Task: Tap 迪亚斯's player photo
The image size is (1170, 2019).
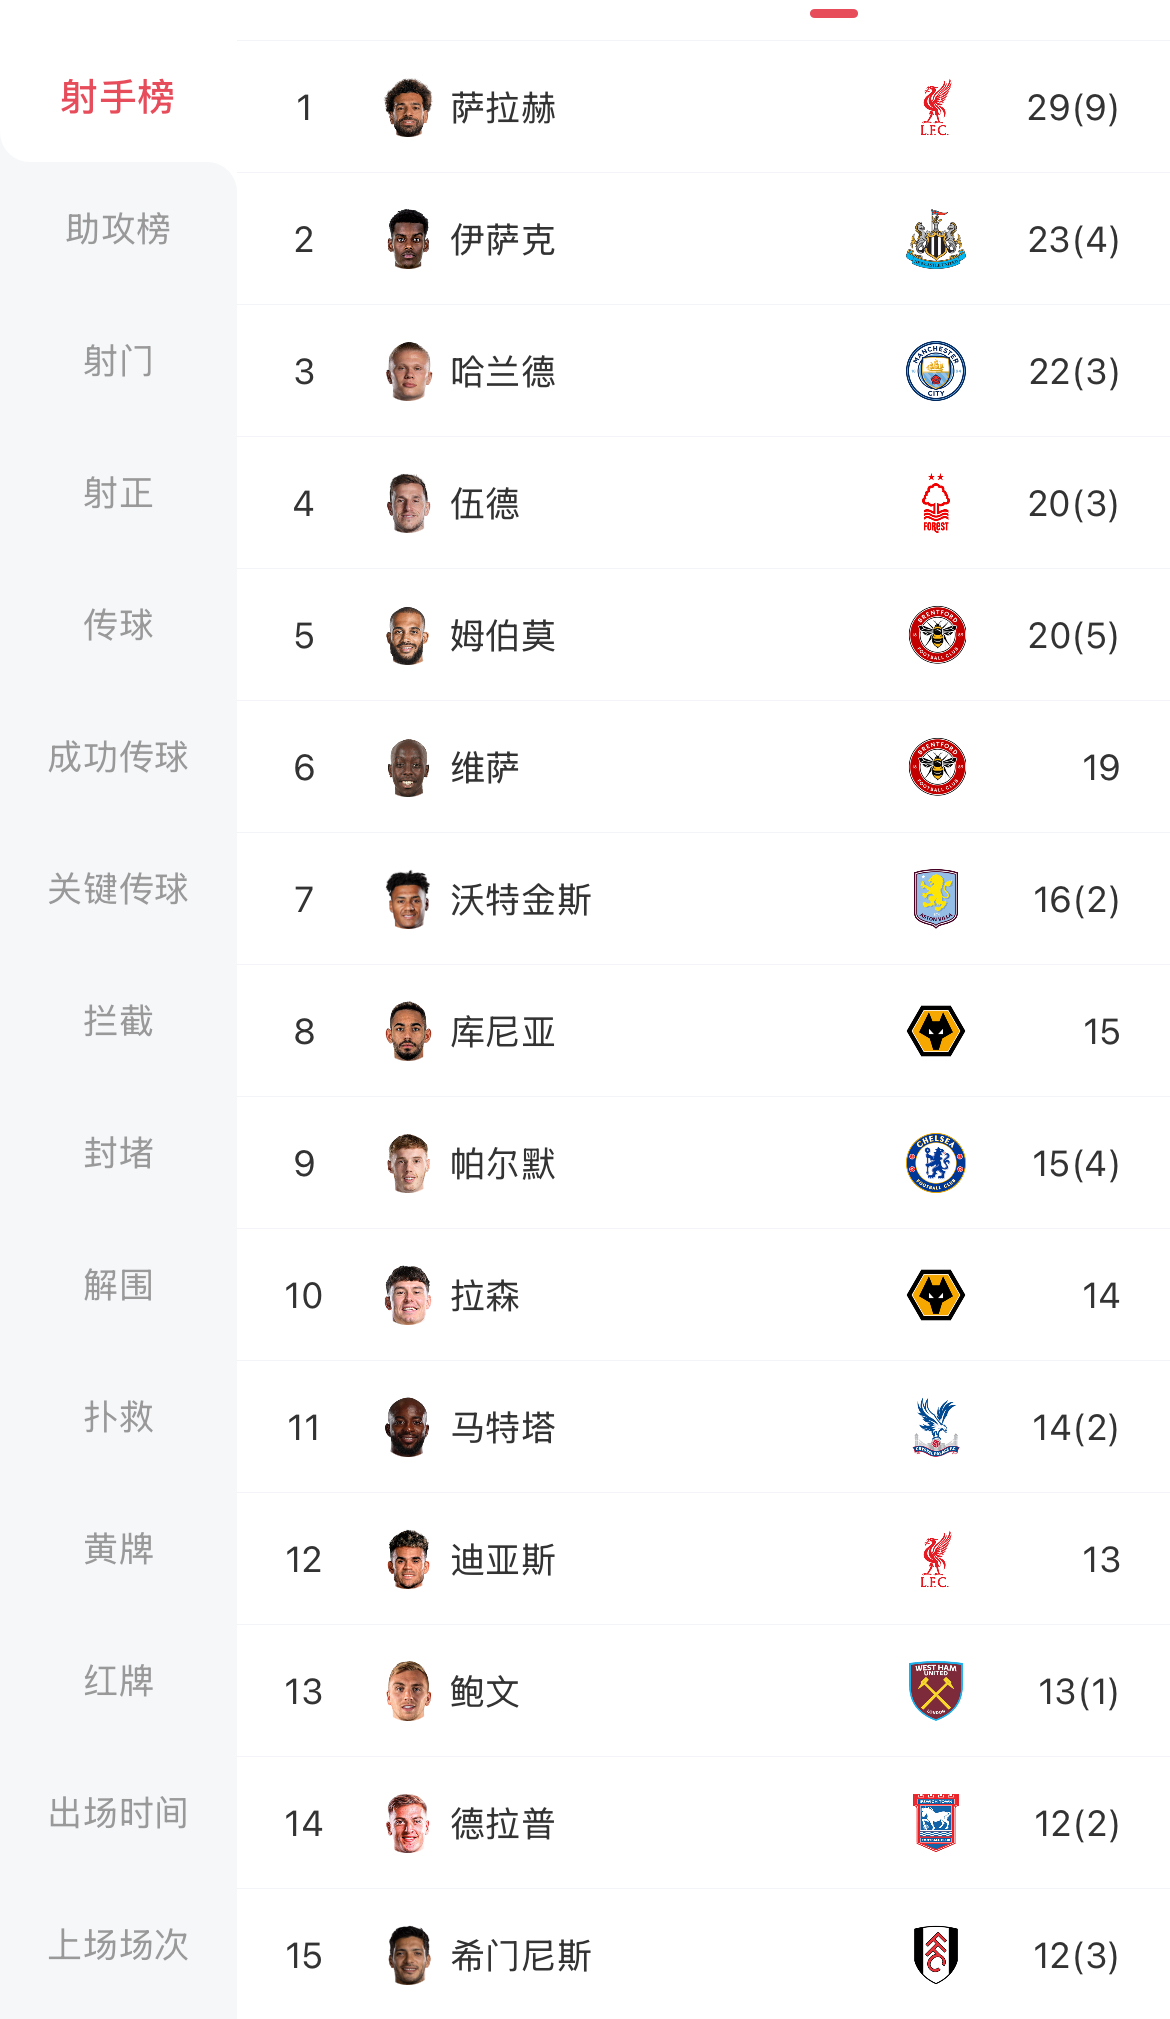Action: (x=408, y=1560)
